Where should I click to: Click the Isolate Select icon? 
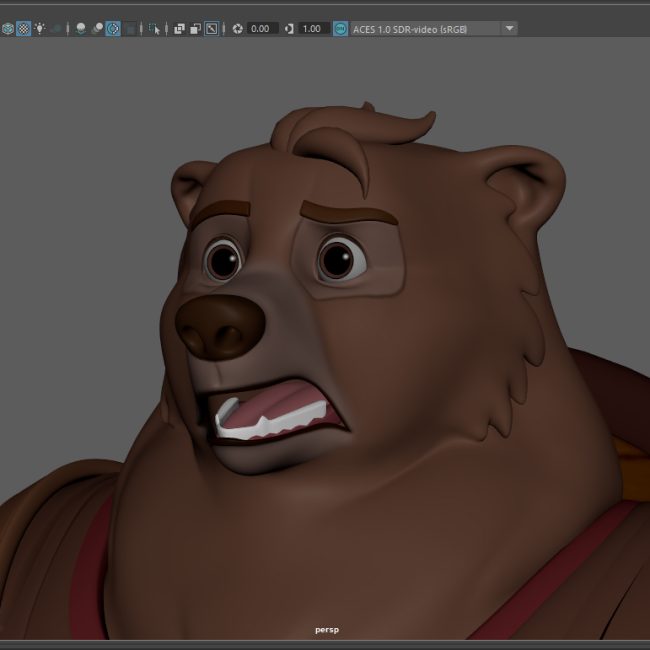153,29
